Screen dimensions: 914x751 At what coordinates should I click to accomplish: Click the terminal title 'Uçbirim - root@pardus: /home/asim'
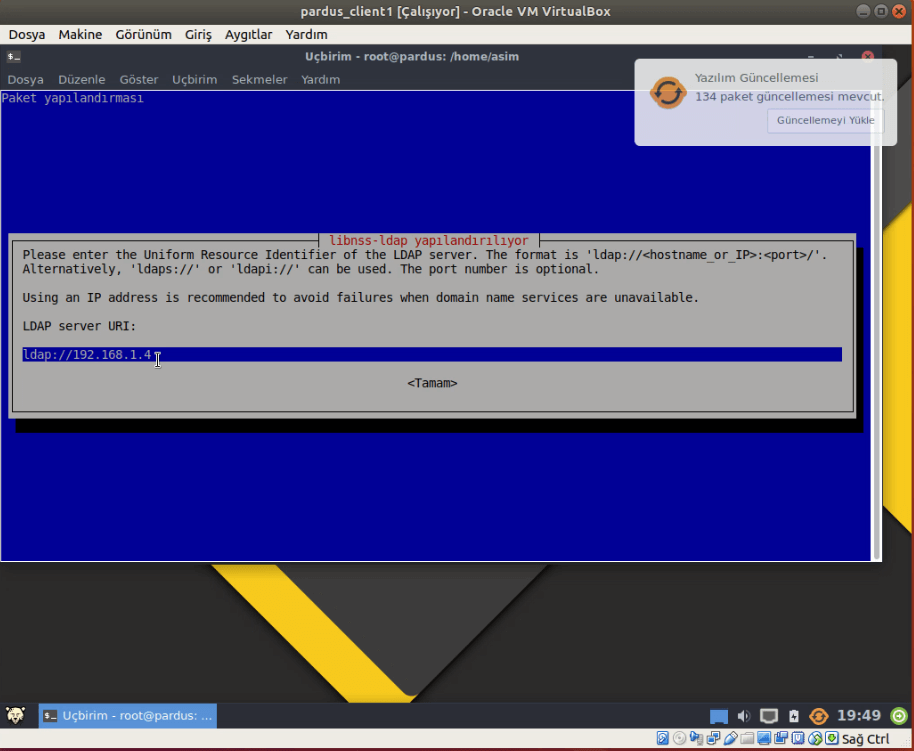click(x=412, y=57)
